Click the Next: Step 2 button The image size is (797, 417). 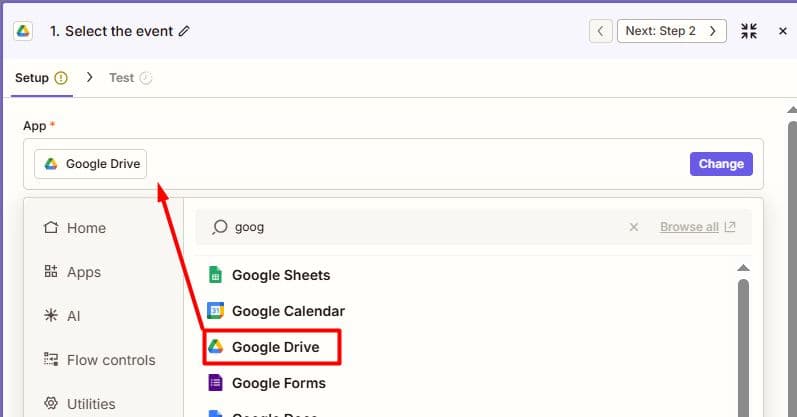pos(671,31)
